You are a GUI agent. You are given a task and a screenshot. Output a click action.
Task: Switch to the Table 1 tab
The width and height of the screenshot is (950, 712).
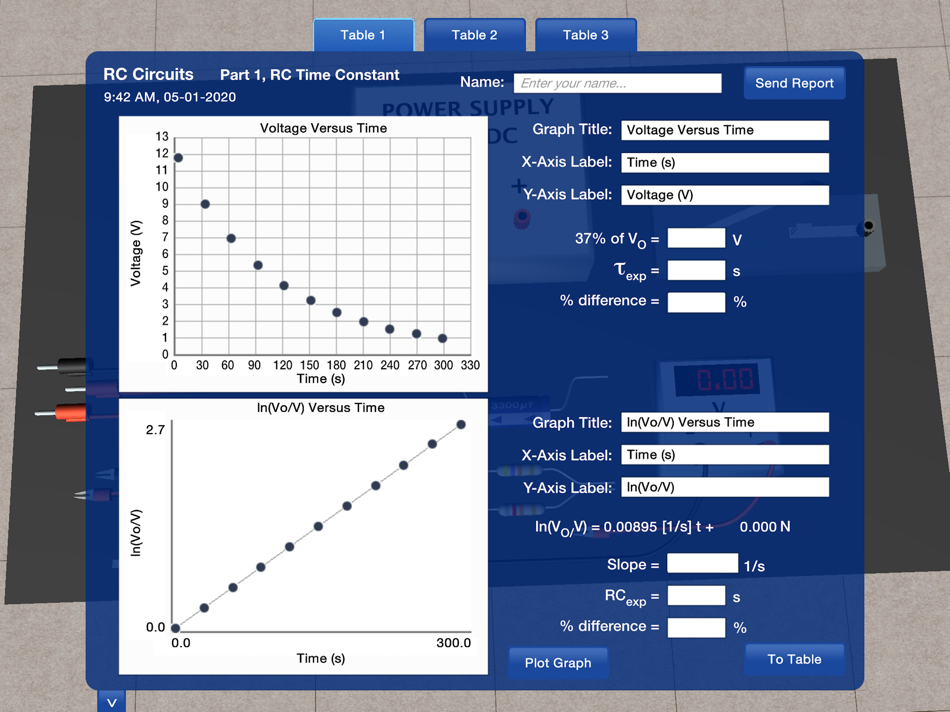tap(363, 35)
